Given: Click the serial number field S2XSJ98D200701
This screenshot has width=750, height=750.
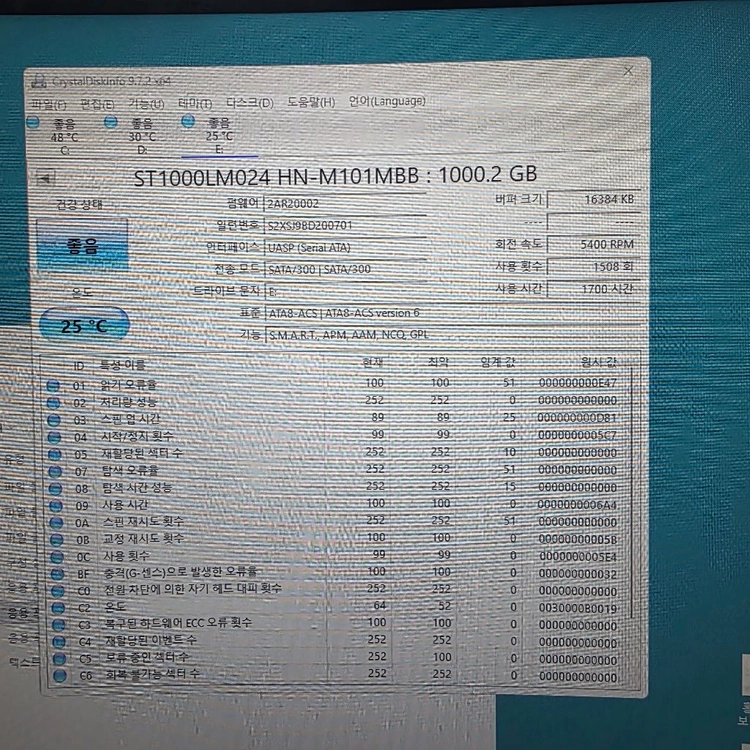Looking at the screenshot, I should point(345,225).
